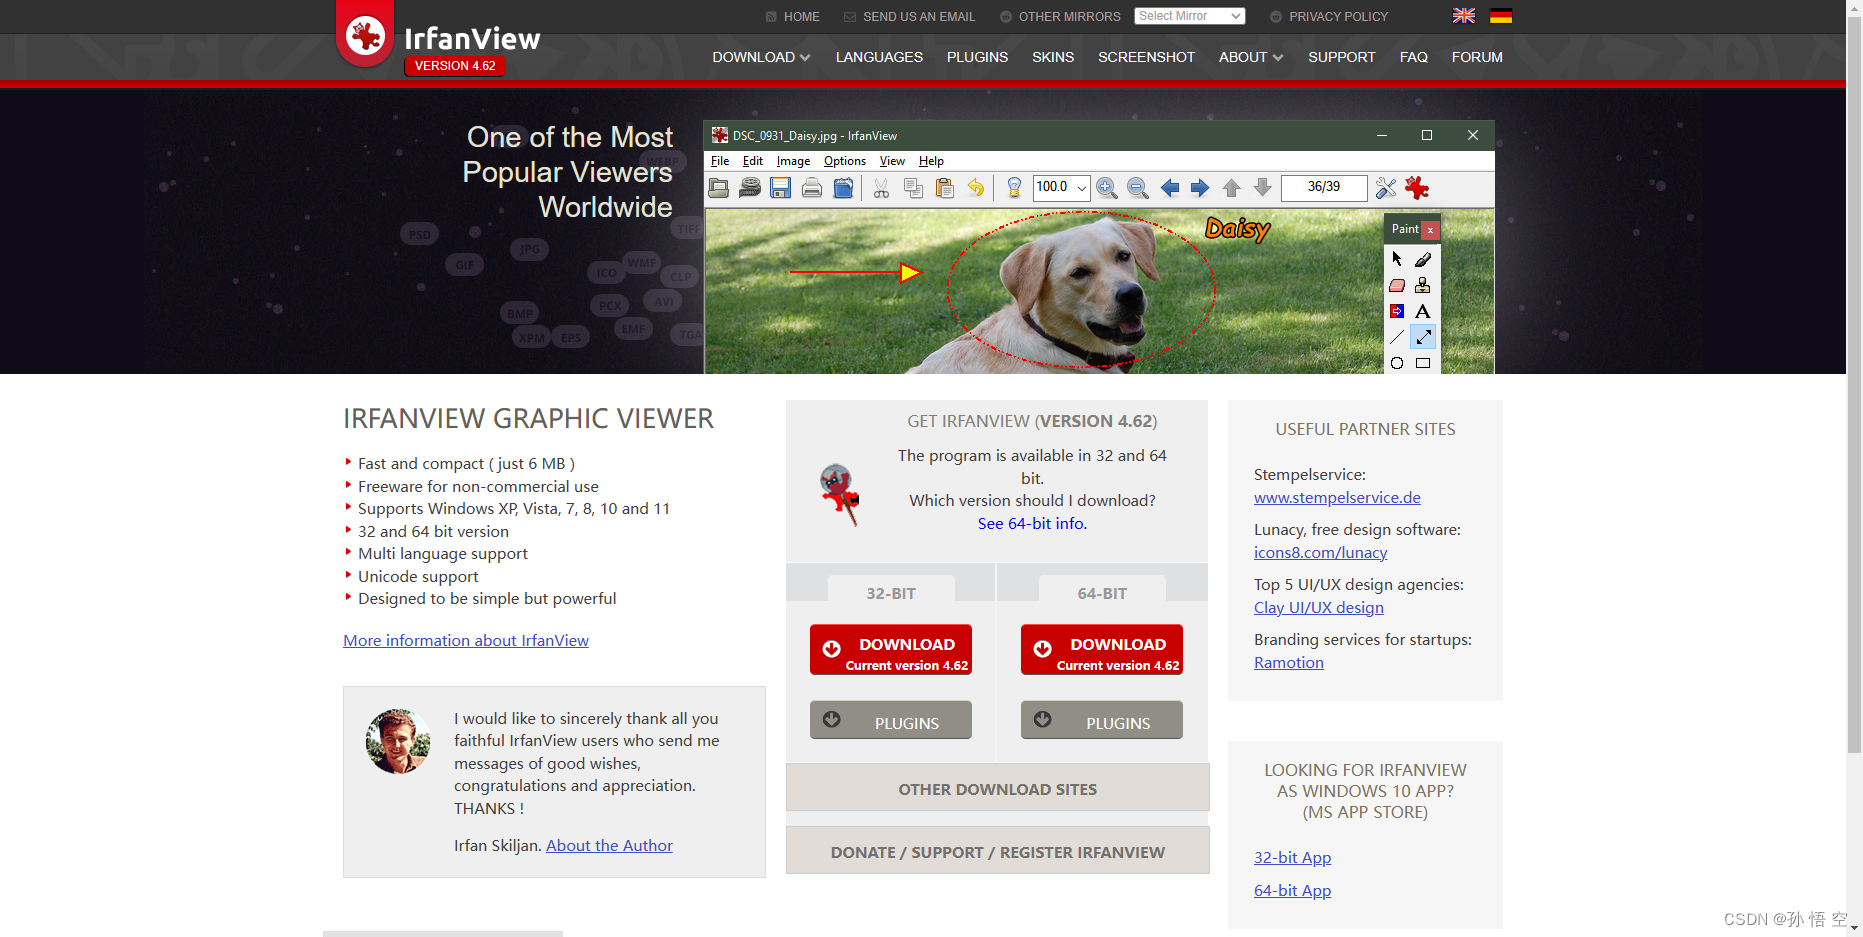1863x937 pixels.
Task: Click the Previous image blue left arrow
Action: pyautogui.click(x=1170, y=188)
